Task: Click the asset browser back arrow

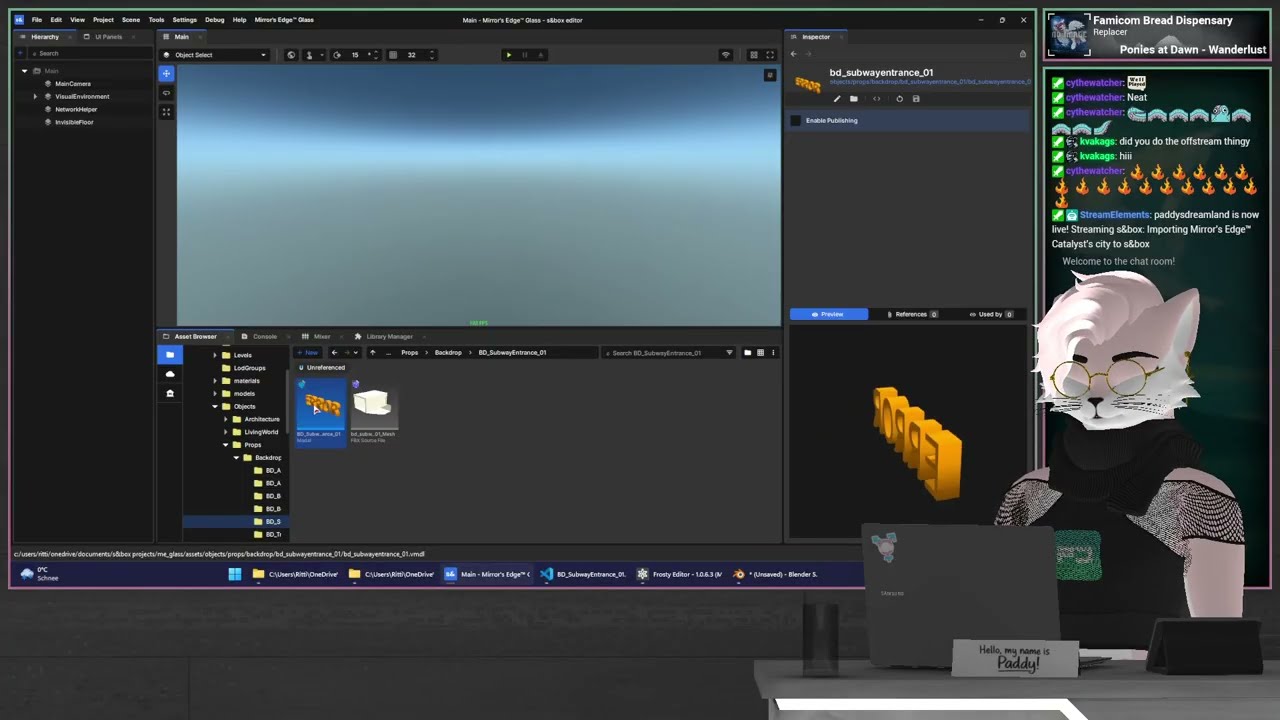Action: coord(335,353)
